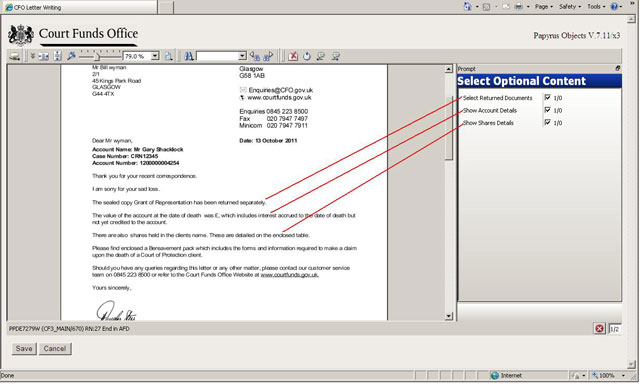Image resolution: width=640 pixels, height=384 pixels.
Task: Click the red X delete icon
Action: (293, 56)
